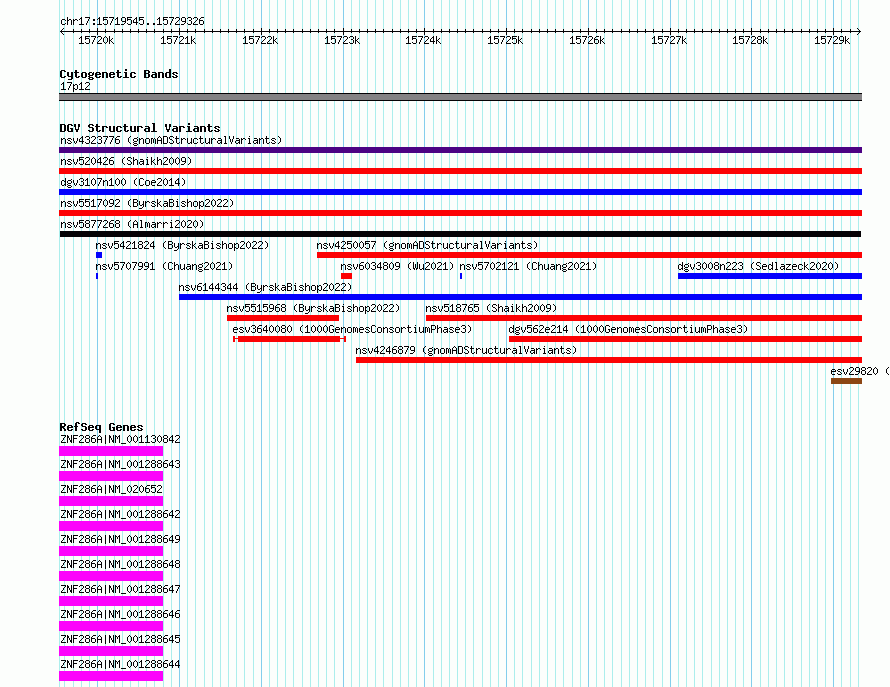This screenshot has height=687, width=890.
Task: Click the red nsv520426 variant bar
Action: pos(460,171)
